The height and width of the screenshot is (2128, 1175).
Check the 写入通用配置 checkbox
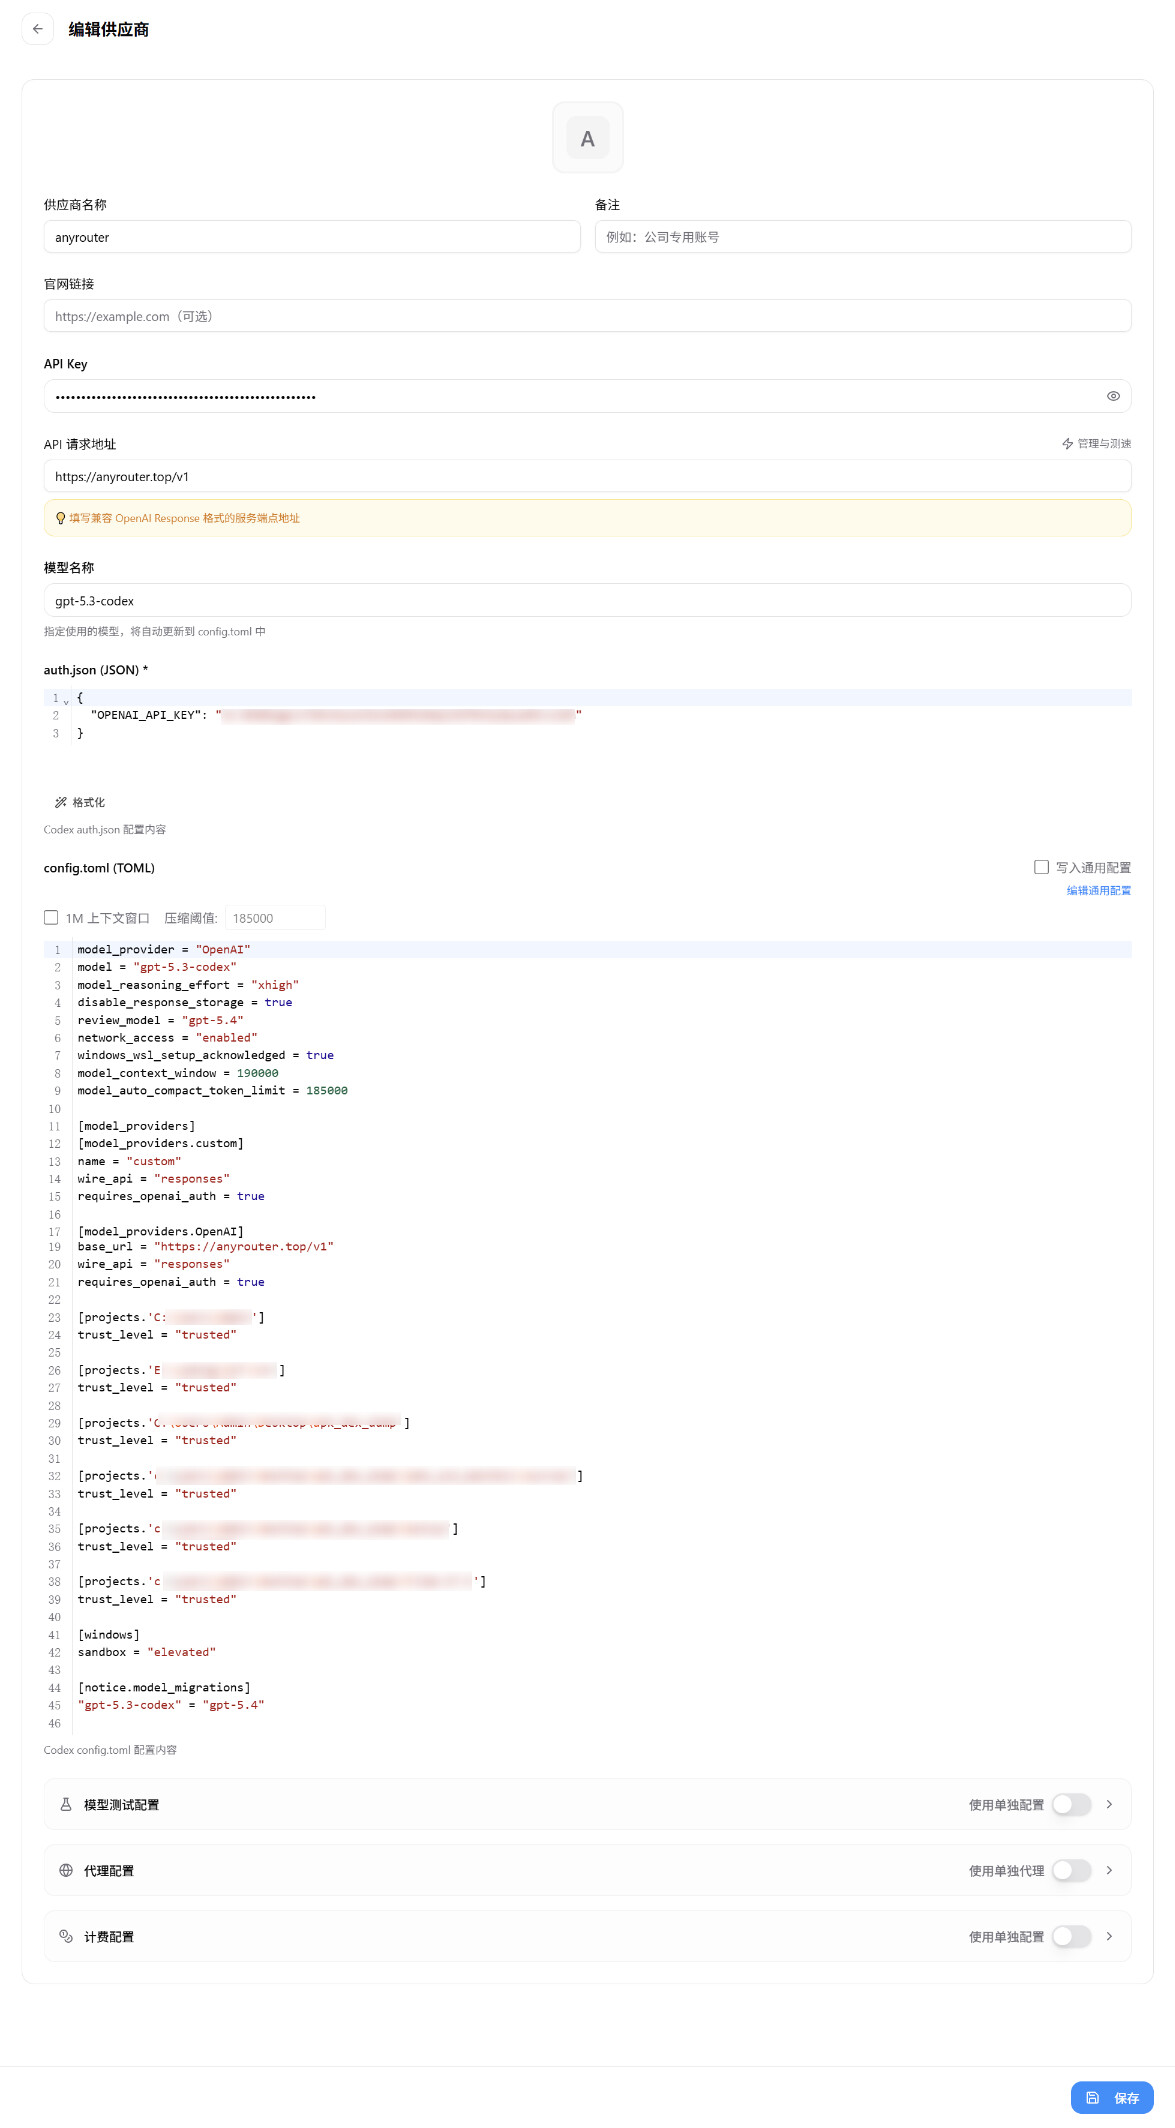(x=1042, y=867)
